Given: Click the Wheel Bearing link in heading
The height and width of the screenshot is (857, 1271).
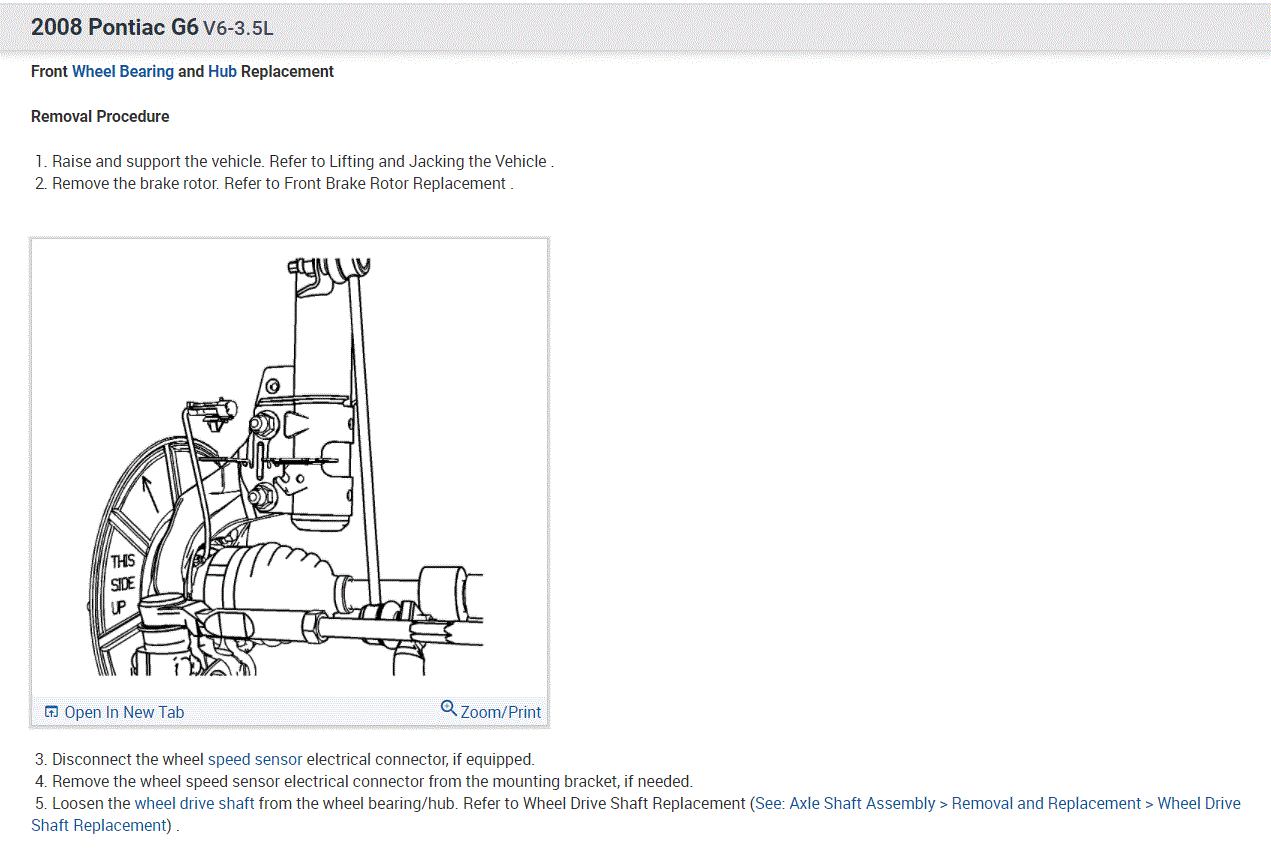Looking at the screenshot, I should point(123,72).
